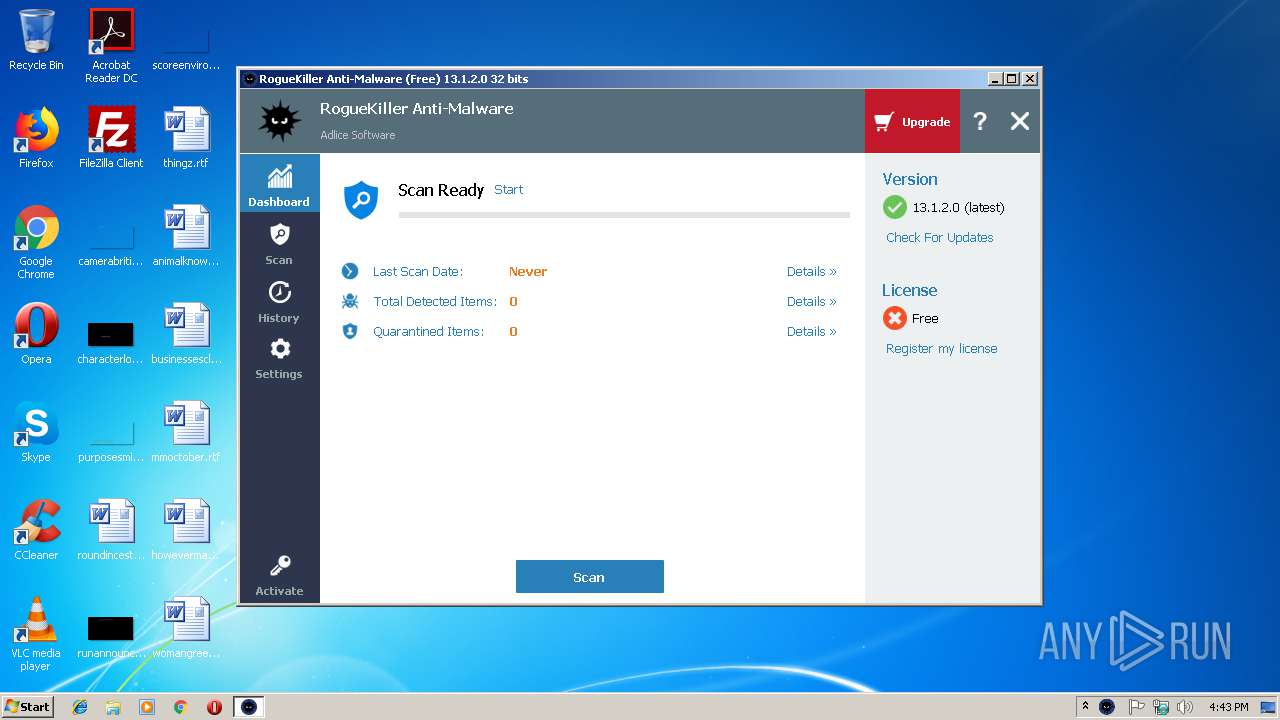The width and height of the screenshot is (1280, 720).
Task: Click the green version checkmark icon
Action: (895, 207)
